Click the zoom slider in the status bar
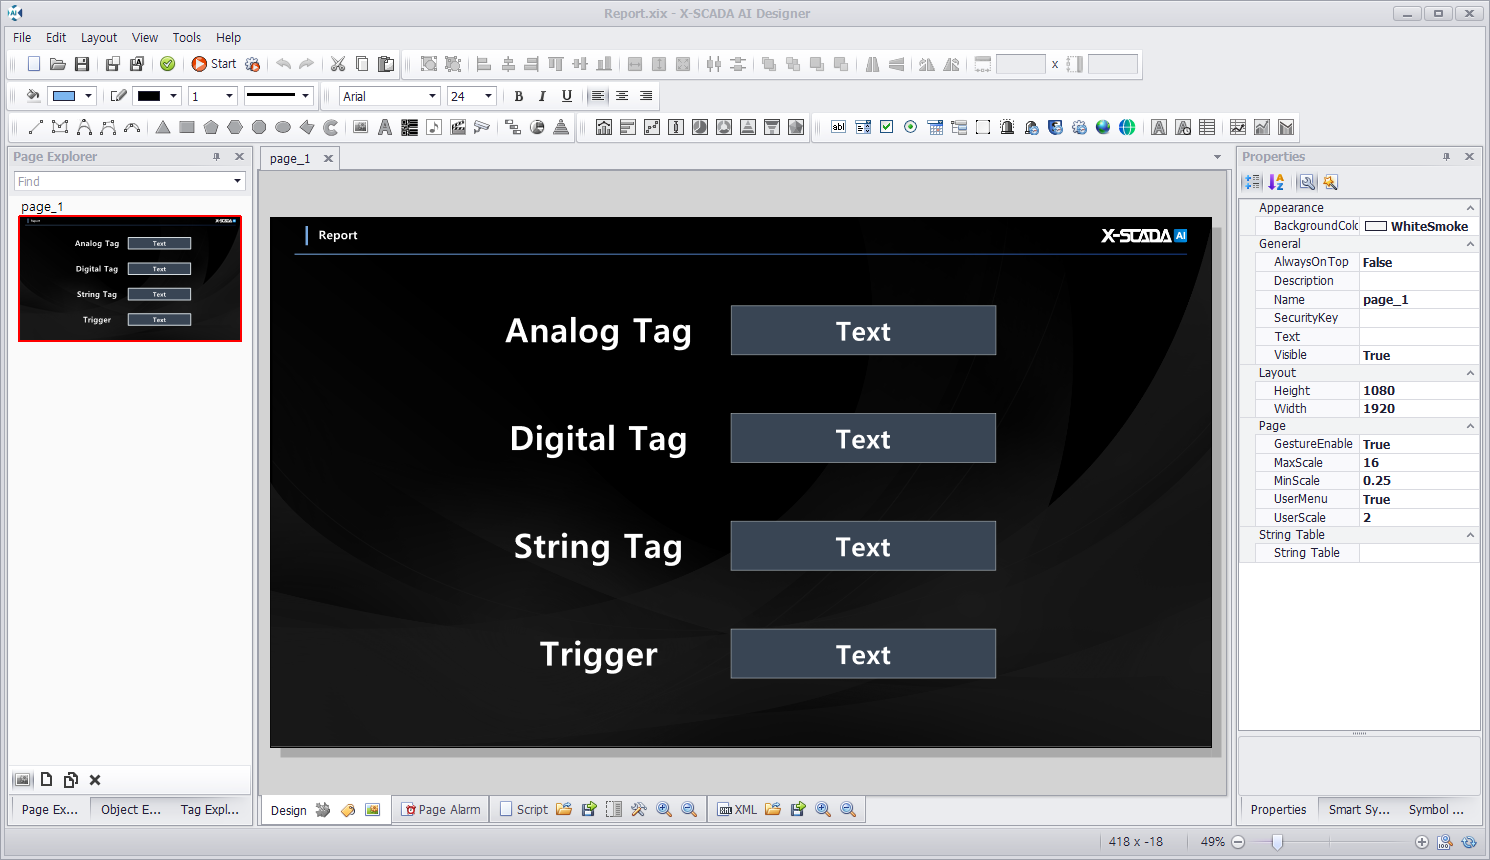 (x=1277, y=842)
